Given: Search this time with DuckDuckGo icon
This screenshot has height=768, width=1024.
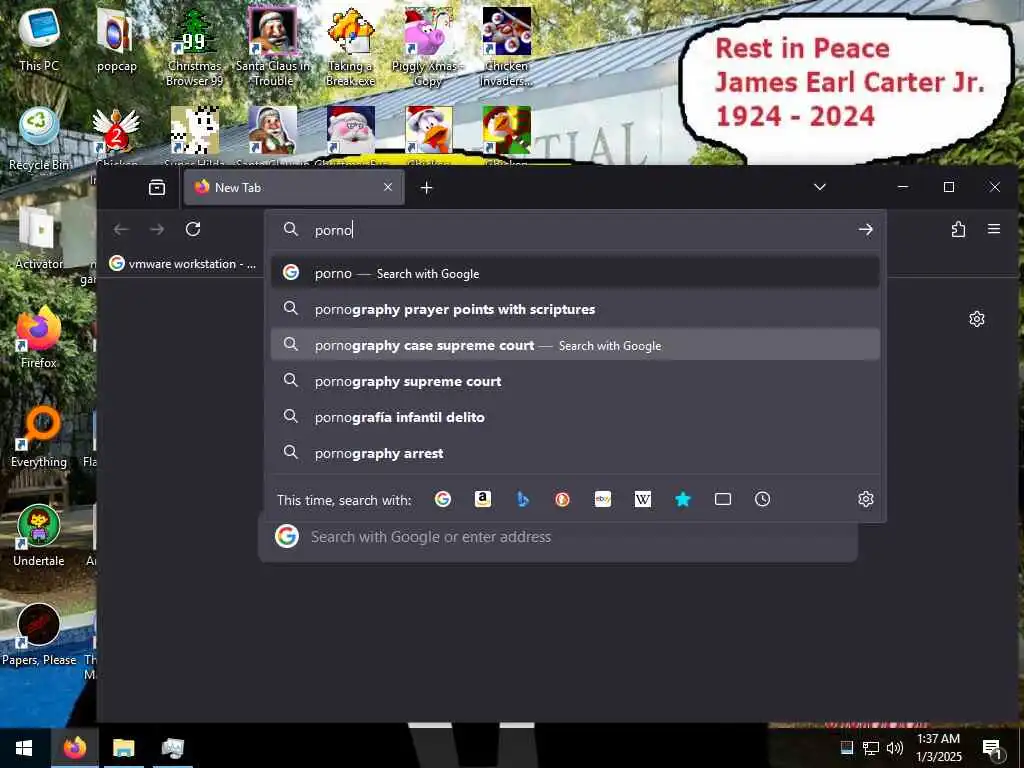Looking at the screenshot, I should pos(562,500).
